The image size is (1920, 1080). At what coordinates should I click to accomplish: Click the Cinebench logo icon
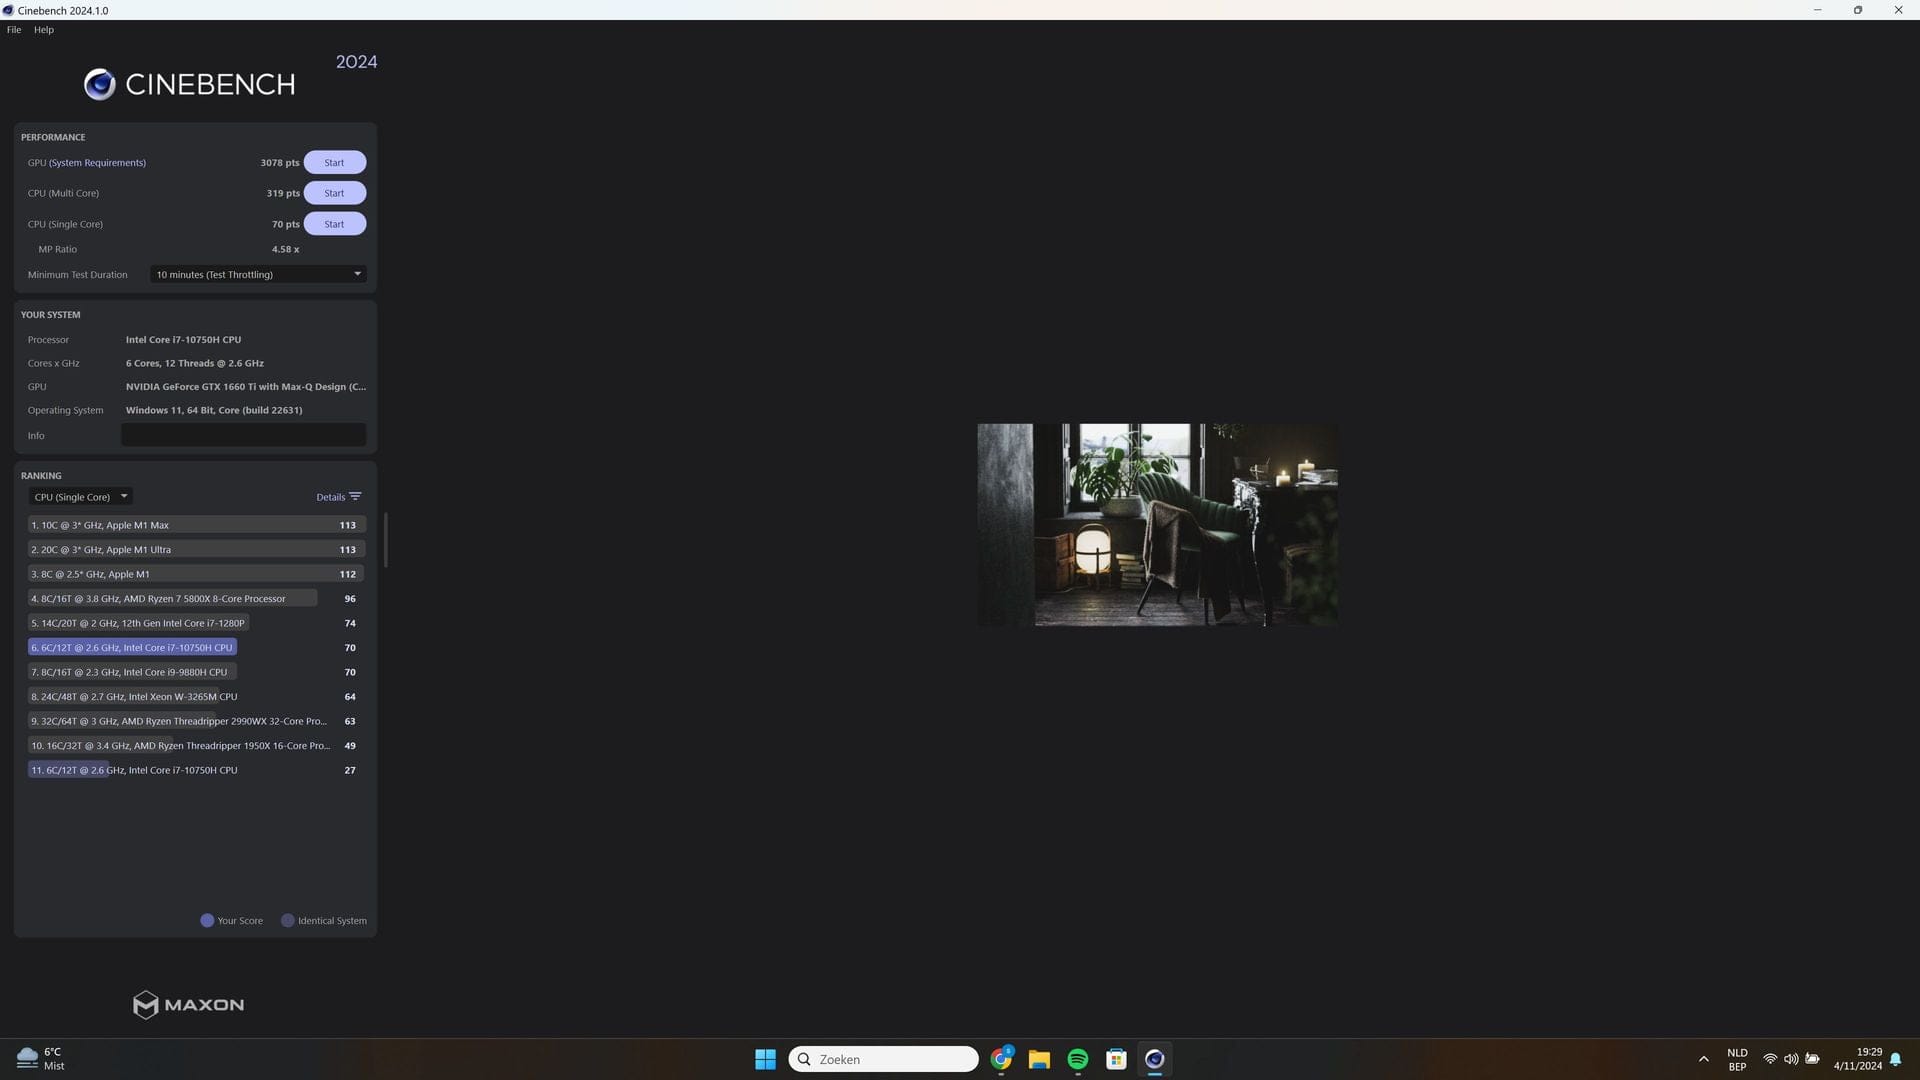(x=99, y=85)
